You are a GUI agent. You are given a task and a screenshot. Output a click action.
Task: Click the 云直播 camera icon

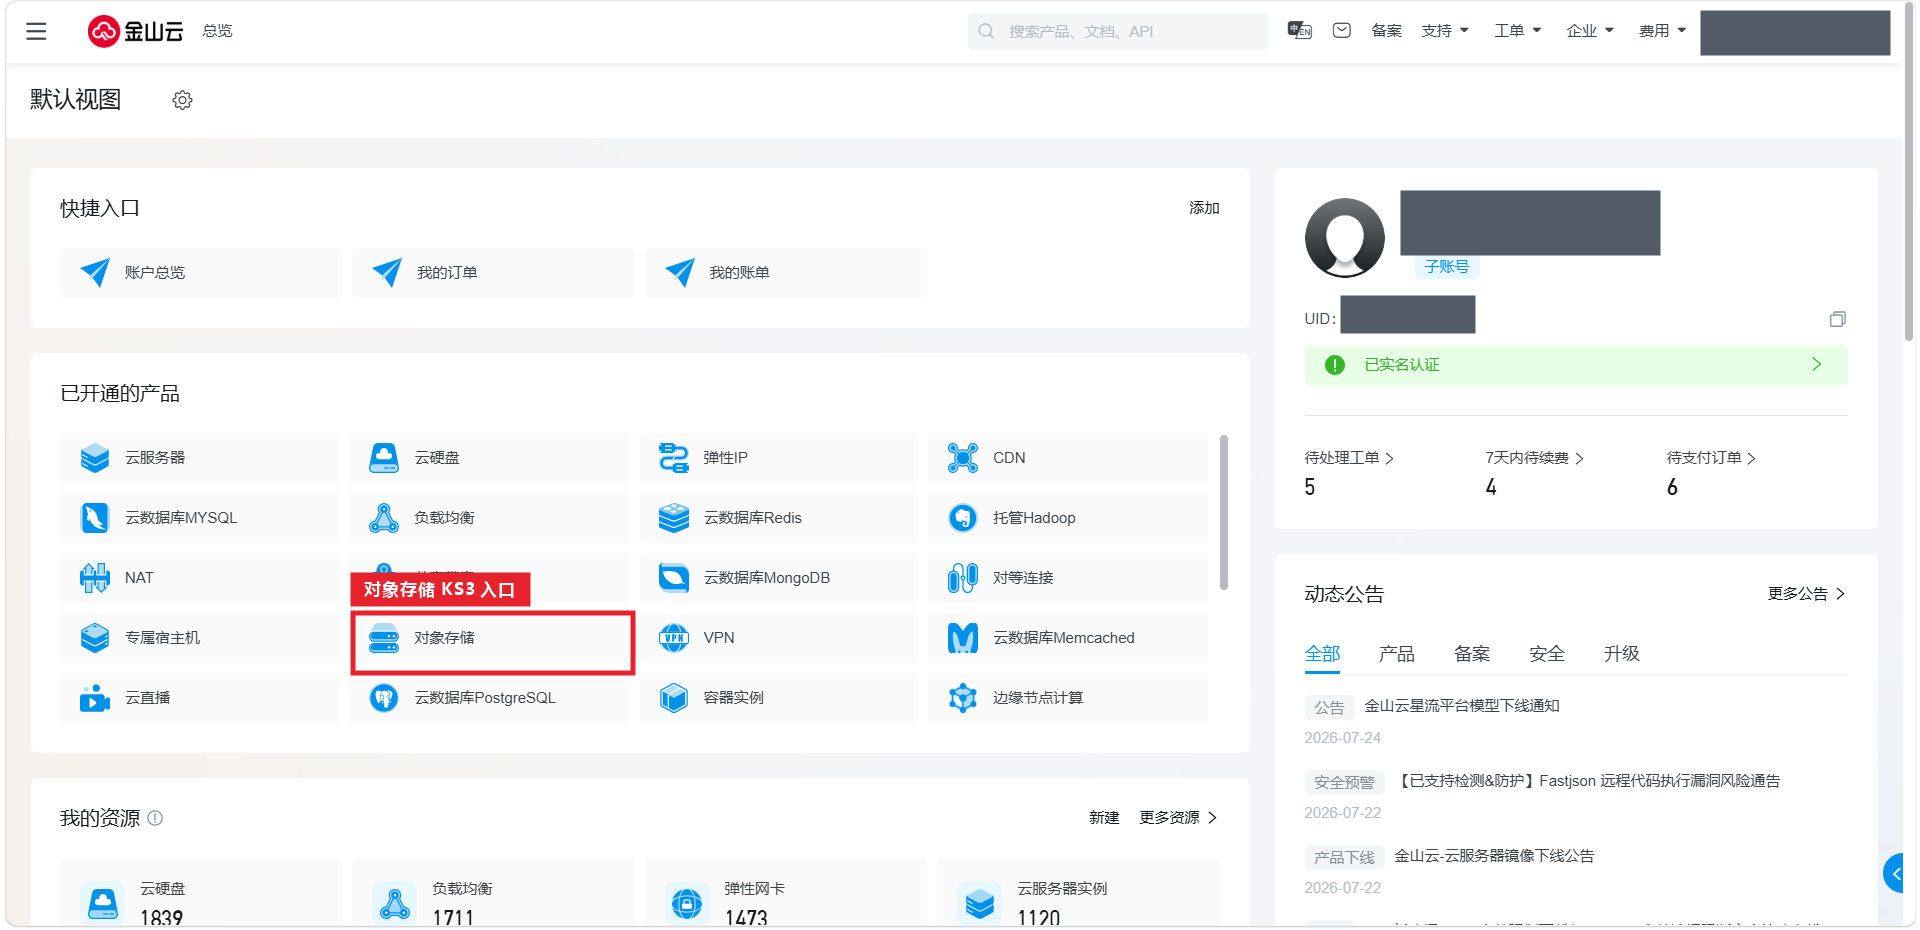click(x=95, y=698)
